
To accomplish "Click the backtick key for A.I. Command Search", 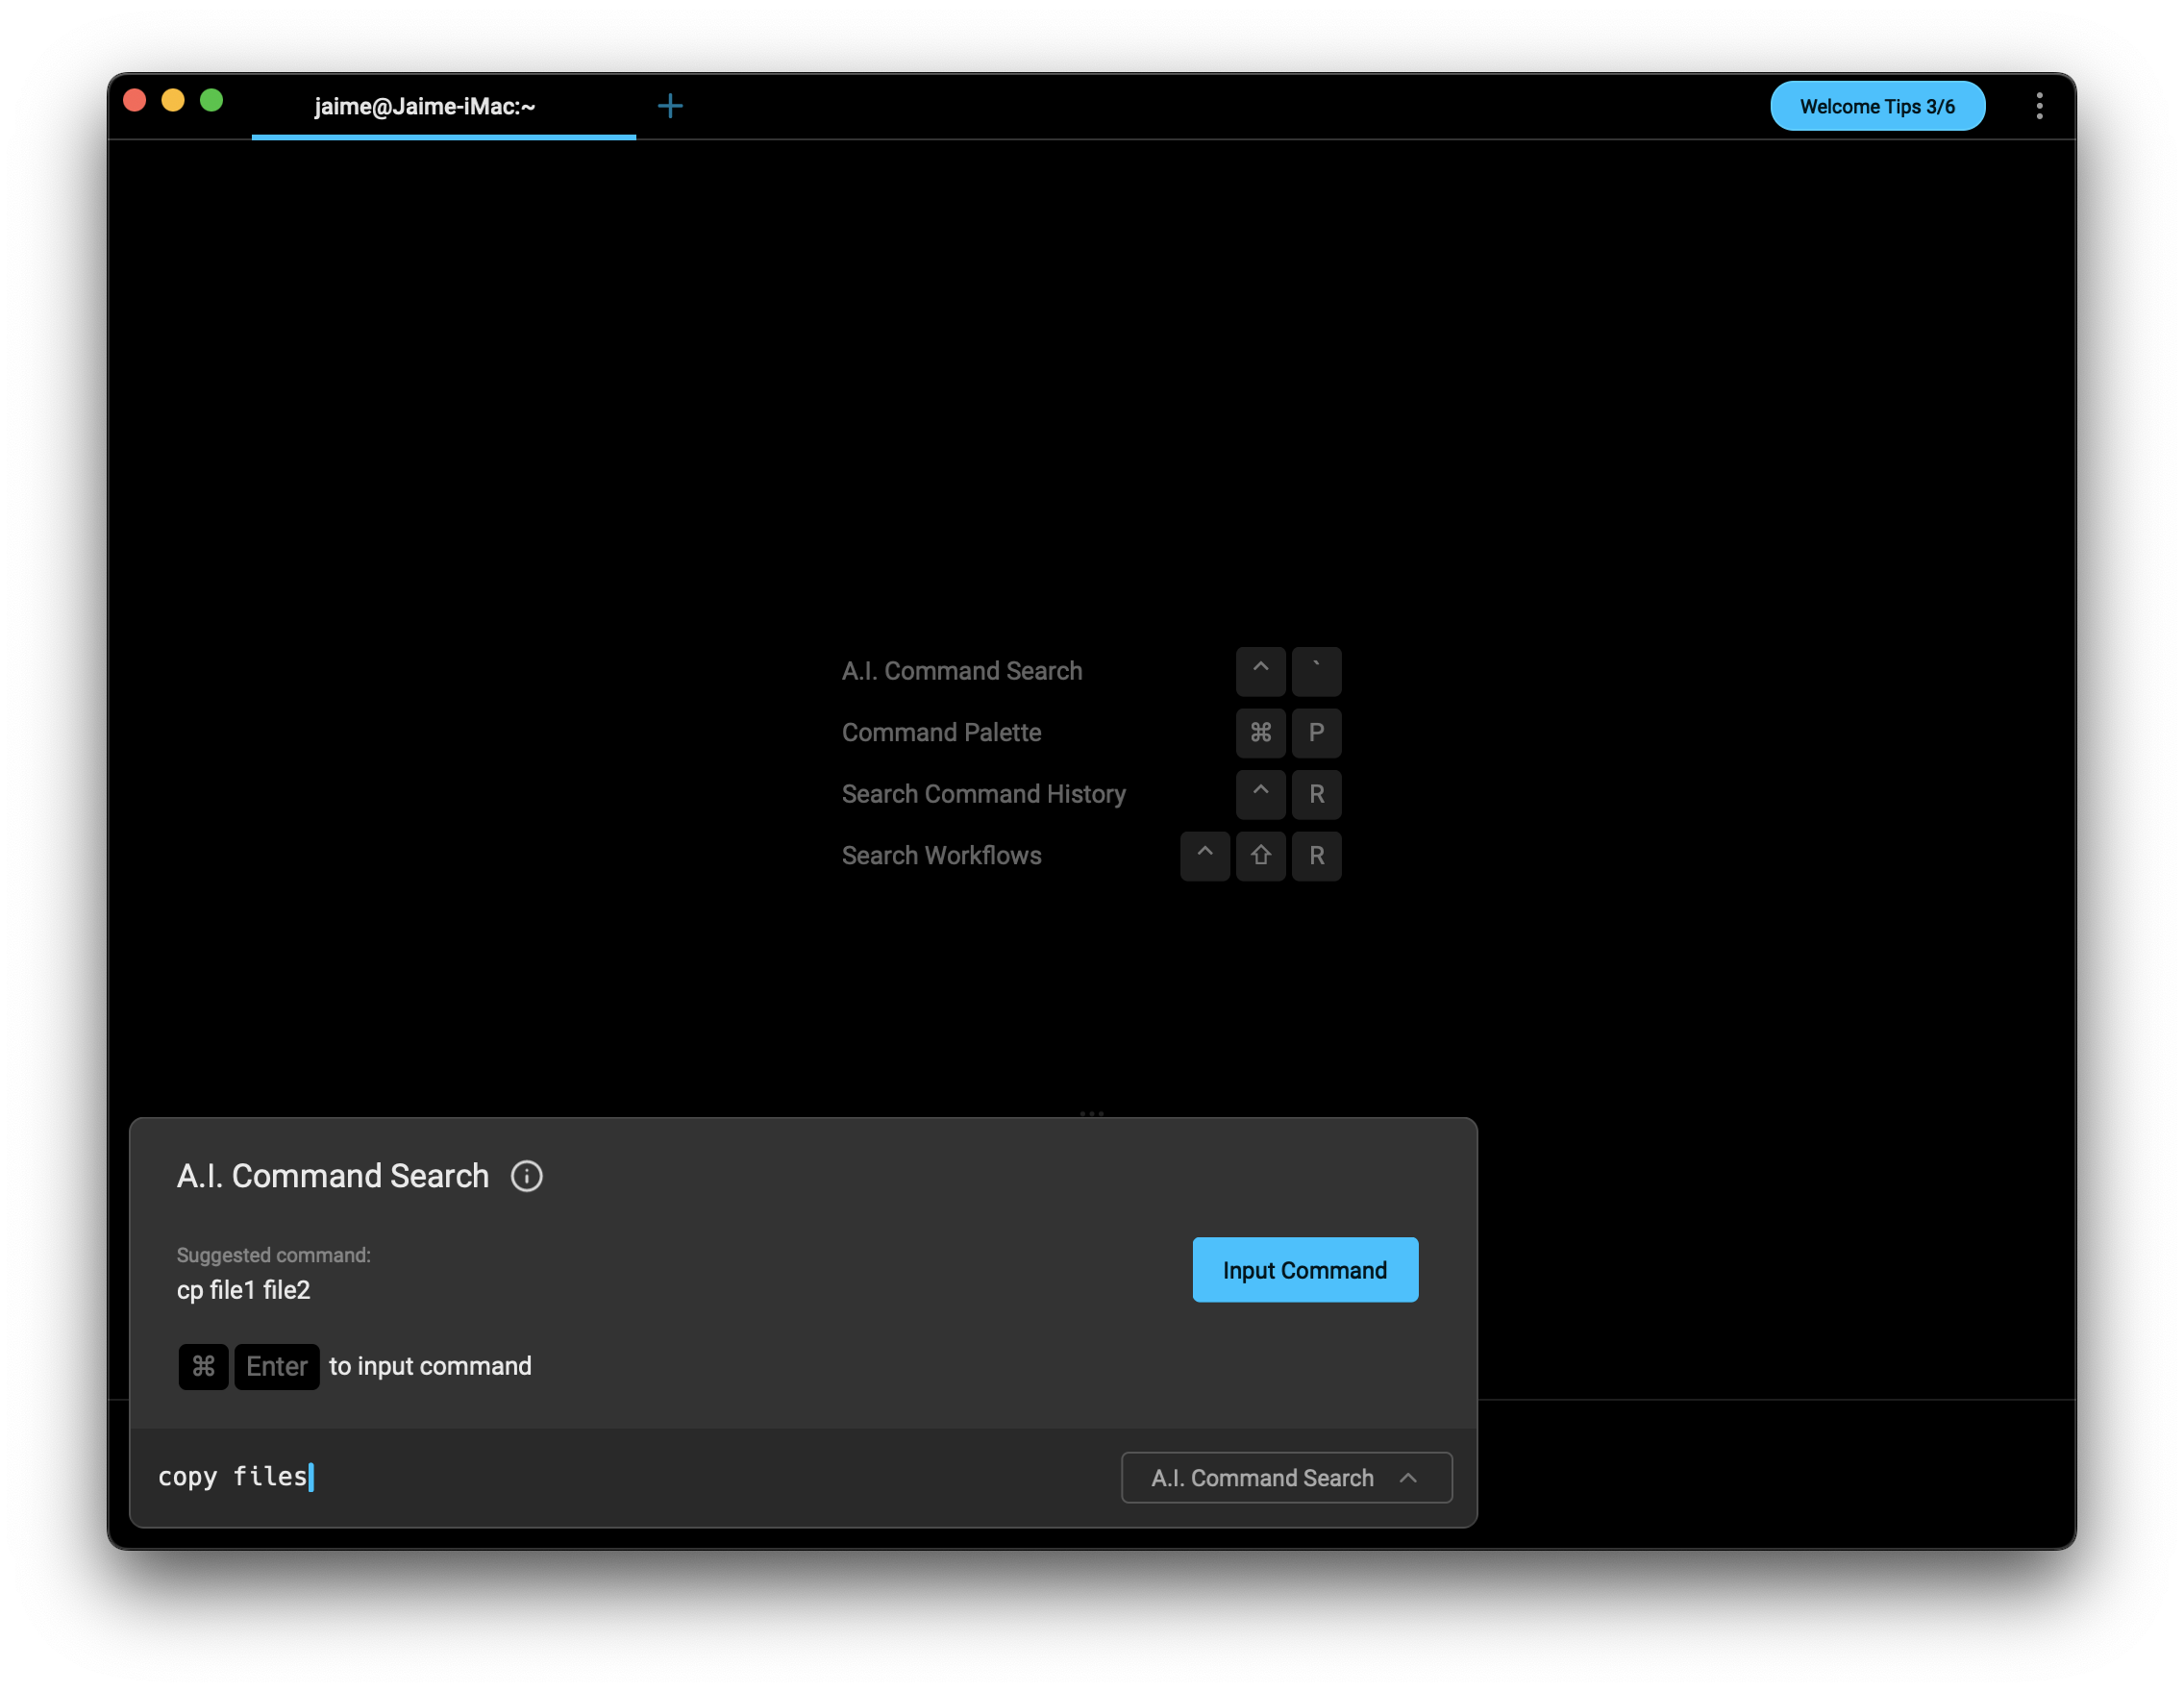I will (x=1316, y=671).
